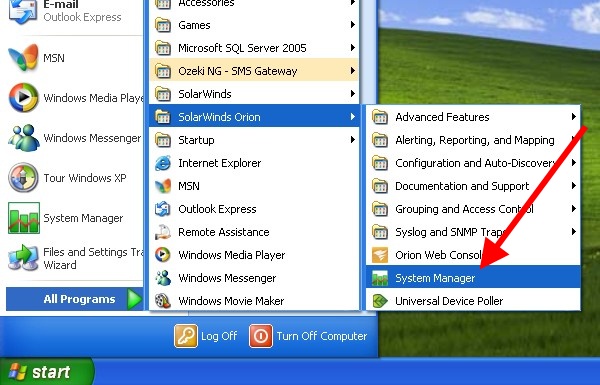Click the Log Off label
The width and height of the screenshot is (600, 385).
[x=219, y=336]
